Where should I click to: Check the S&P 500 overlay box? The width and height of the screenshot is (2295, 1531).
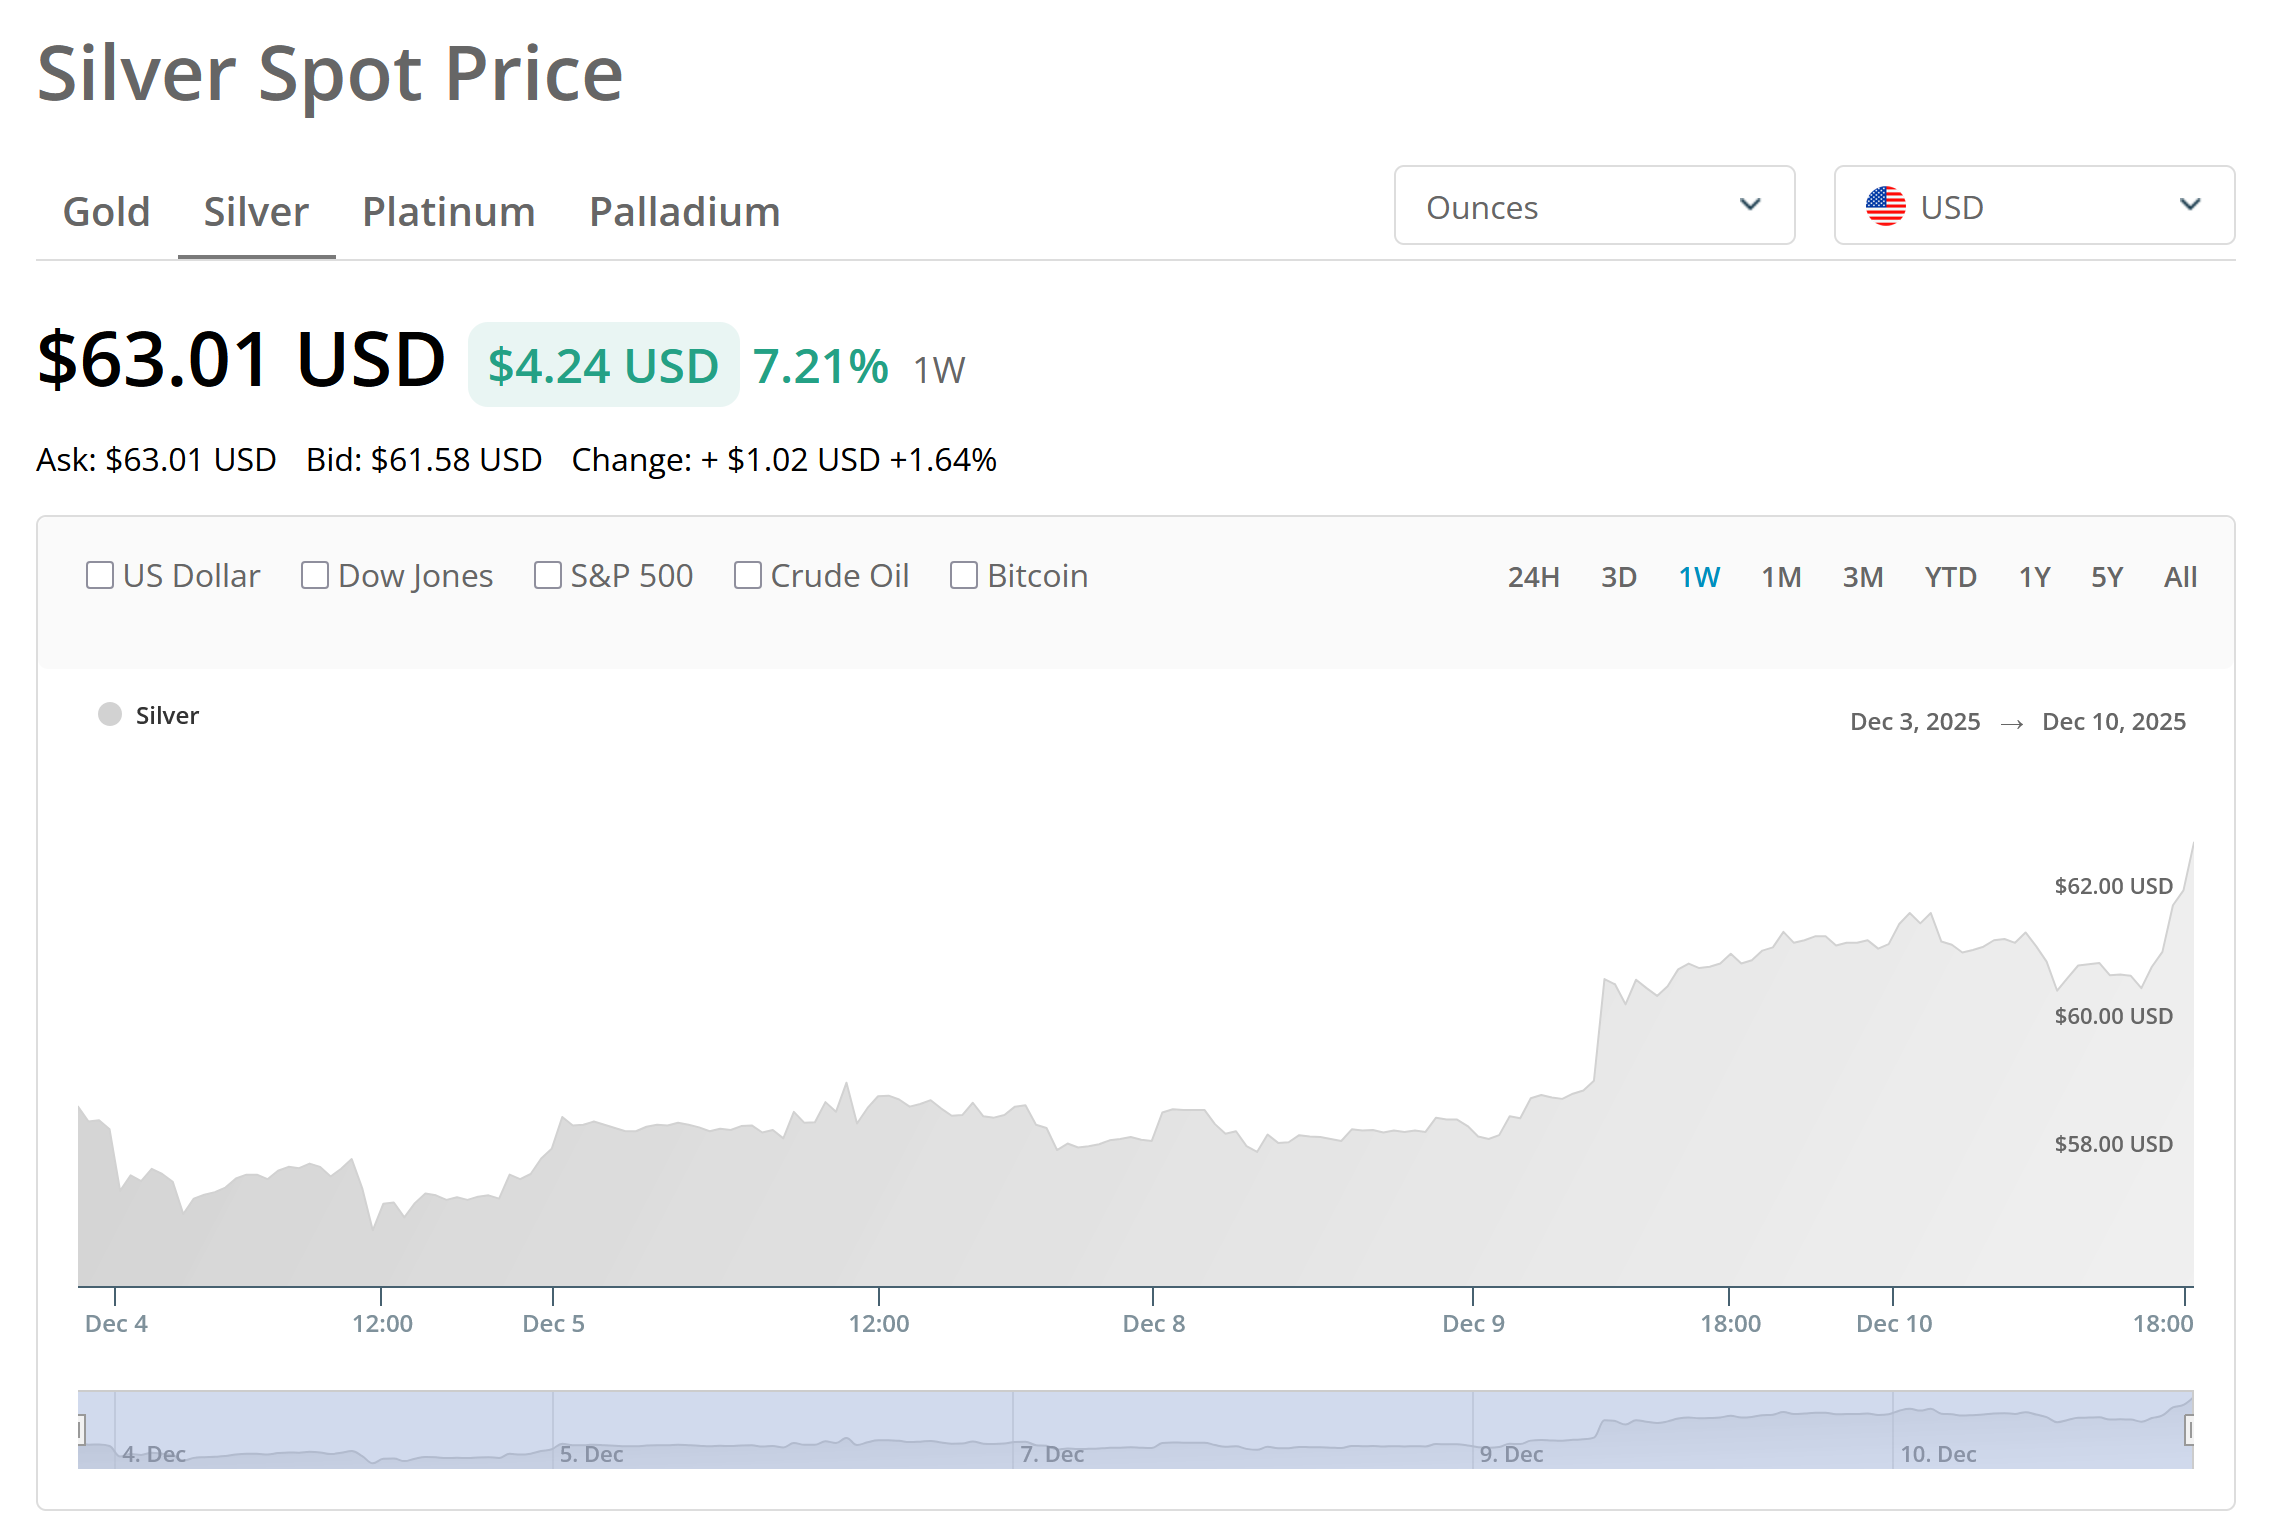click(547, 575)
